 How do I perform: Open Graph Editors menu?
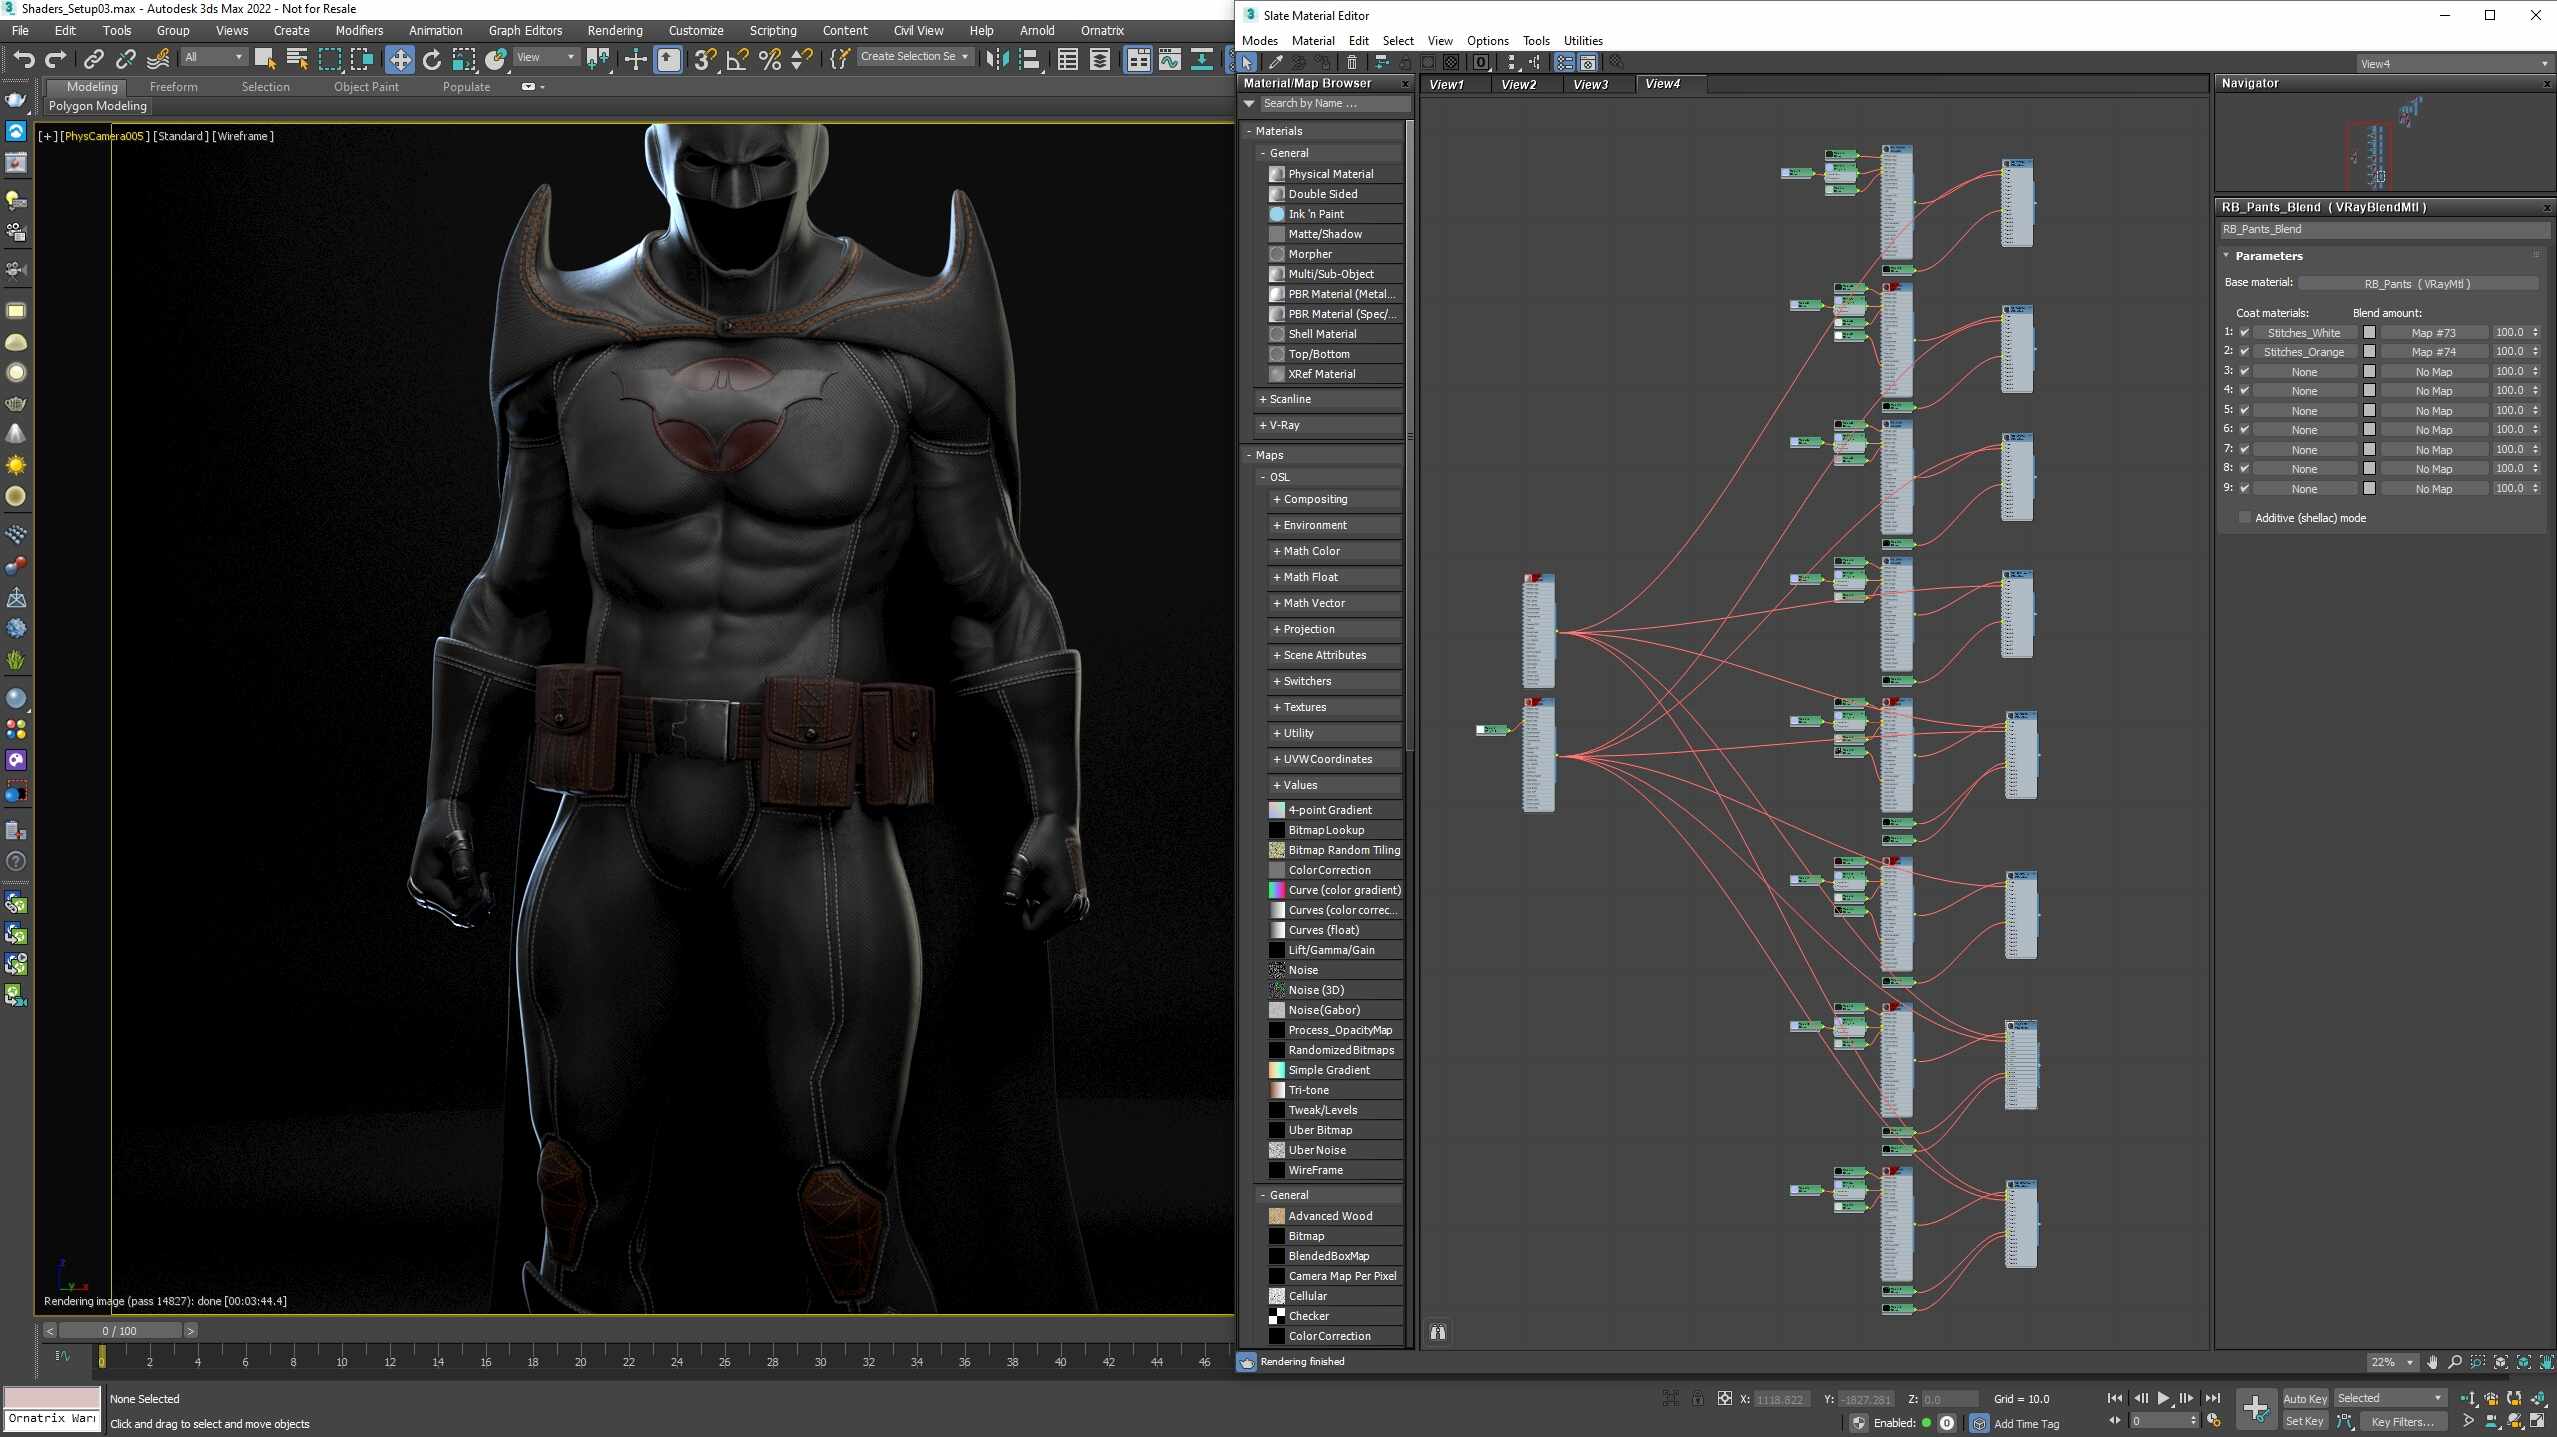click(524, 31)
